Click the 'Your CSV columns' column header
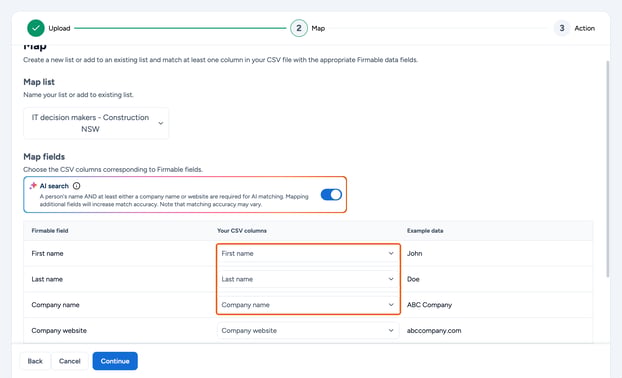The image size is (622, 378). [242, 230]
